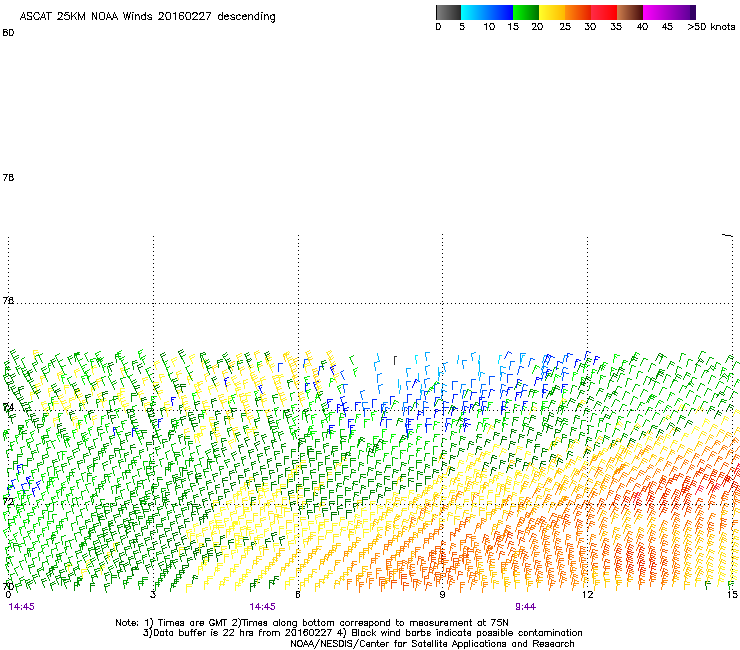Screen dimensions: 740x650
Task: Click the '9' longitude axis label
Action: click(442, 595)
